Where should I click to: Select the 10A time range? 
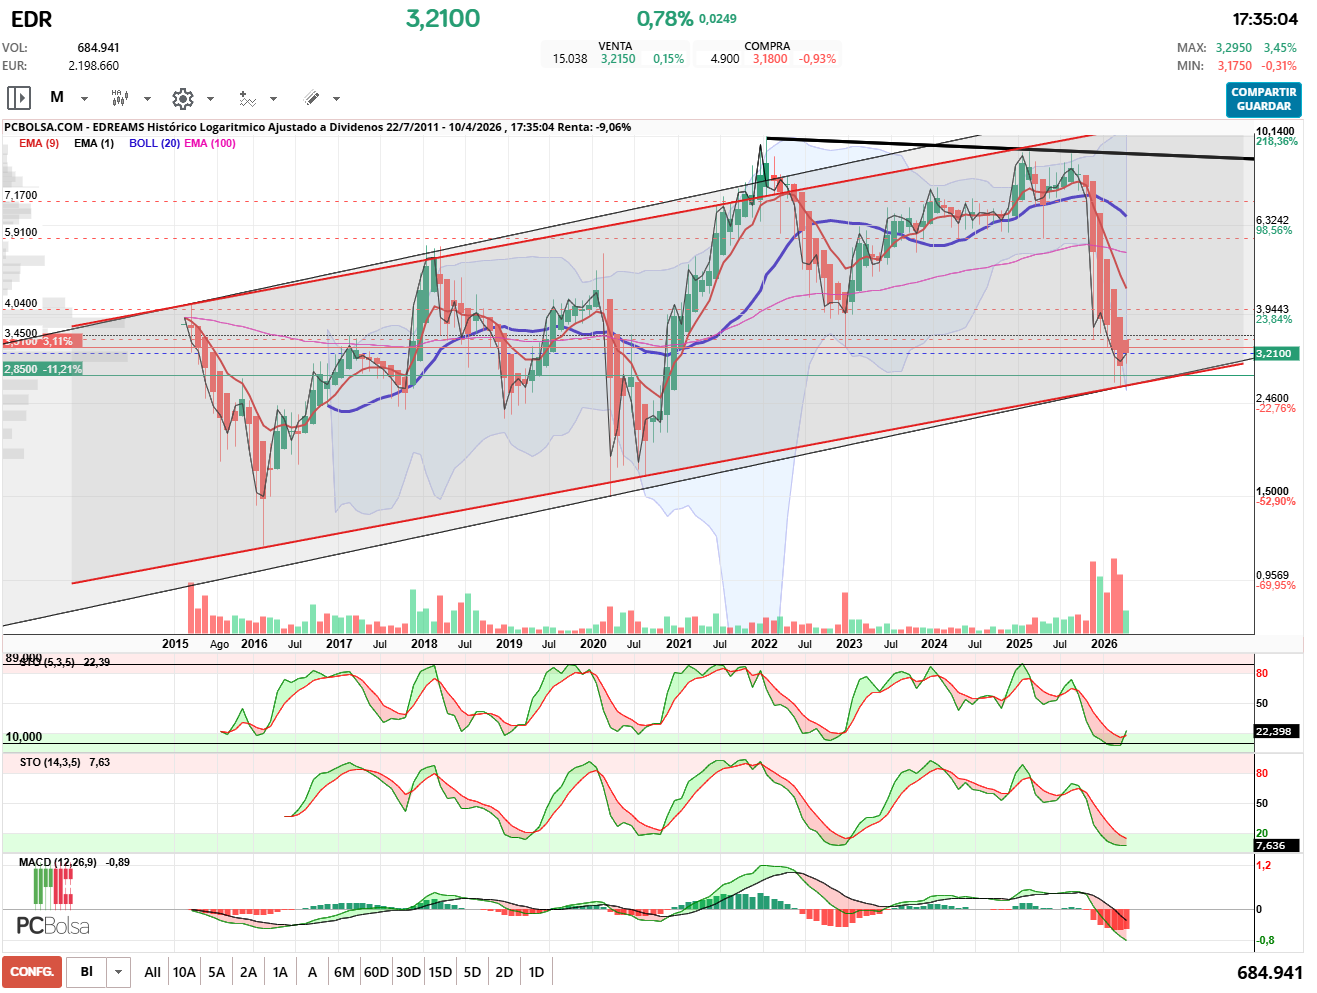[x=184, y=972]
